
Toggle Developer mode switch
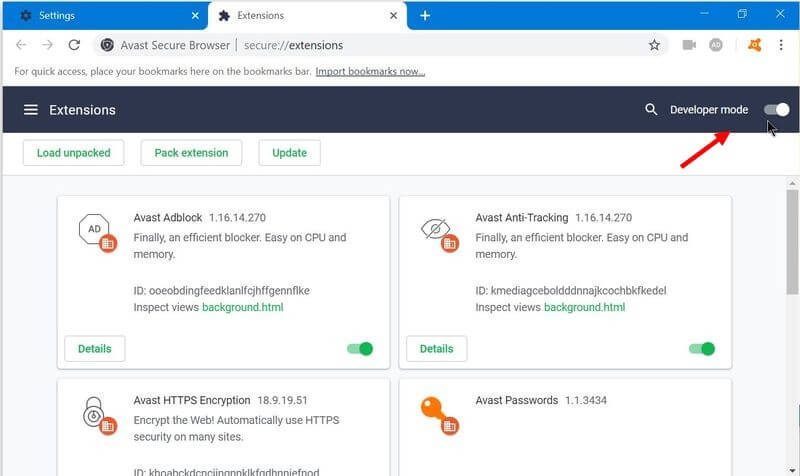point(777,110)
